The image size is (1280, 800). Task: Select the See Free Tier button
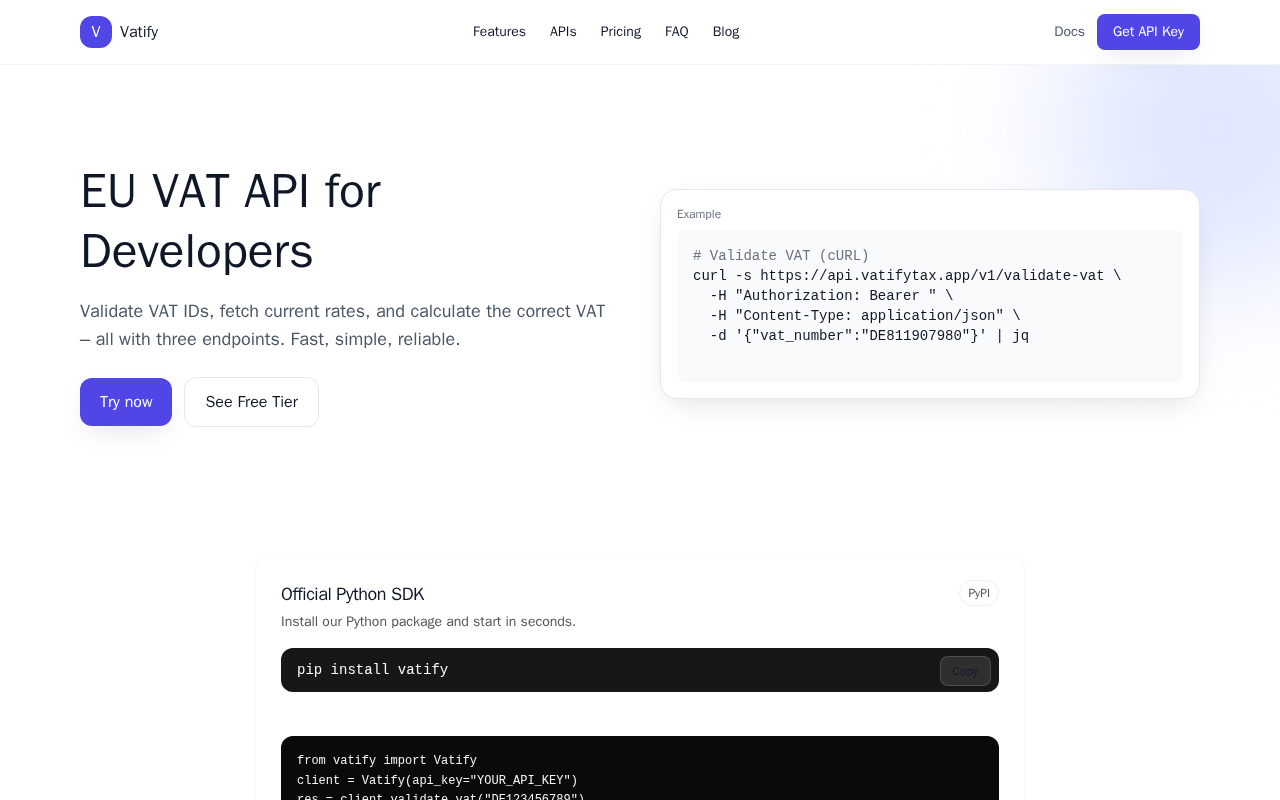[x=251, y=402]
